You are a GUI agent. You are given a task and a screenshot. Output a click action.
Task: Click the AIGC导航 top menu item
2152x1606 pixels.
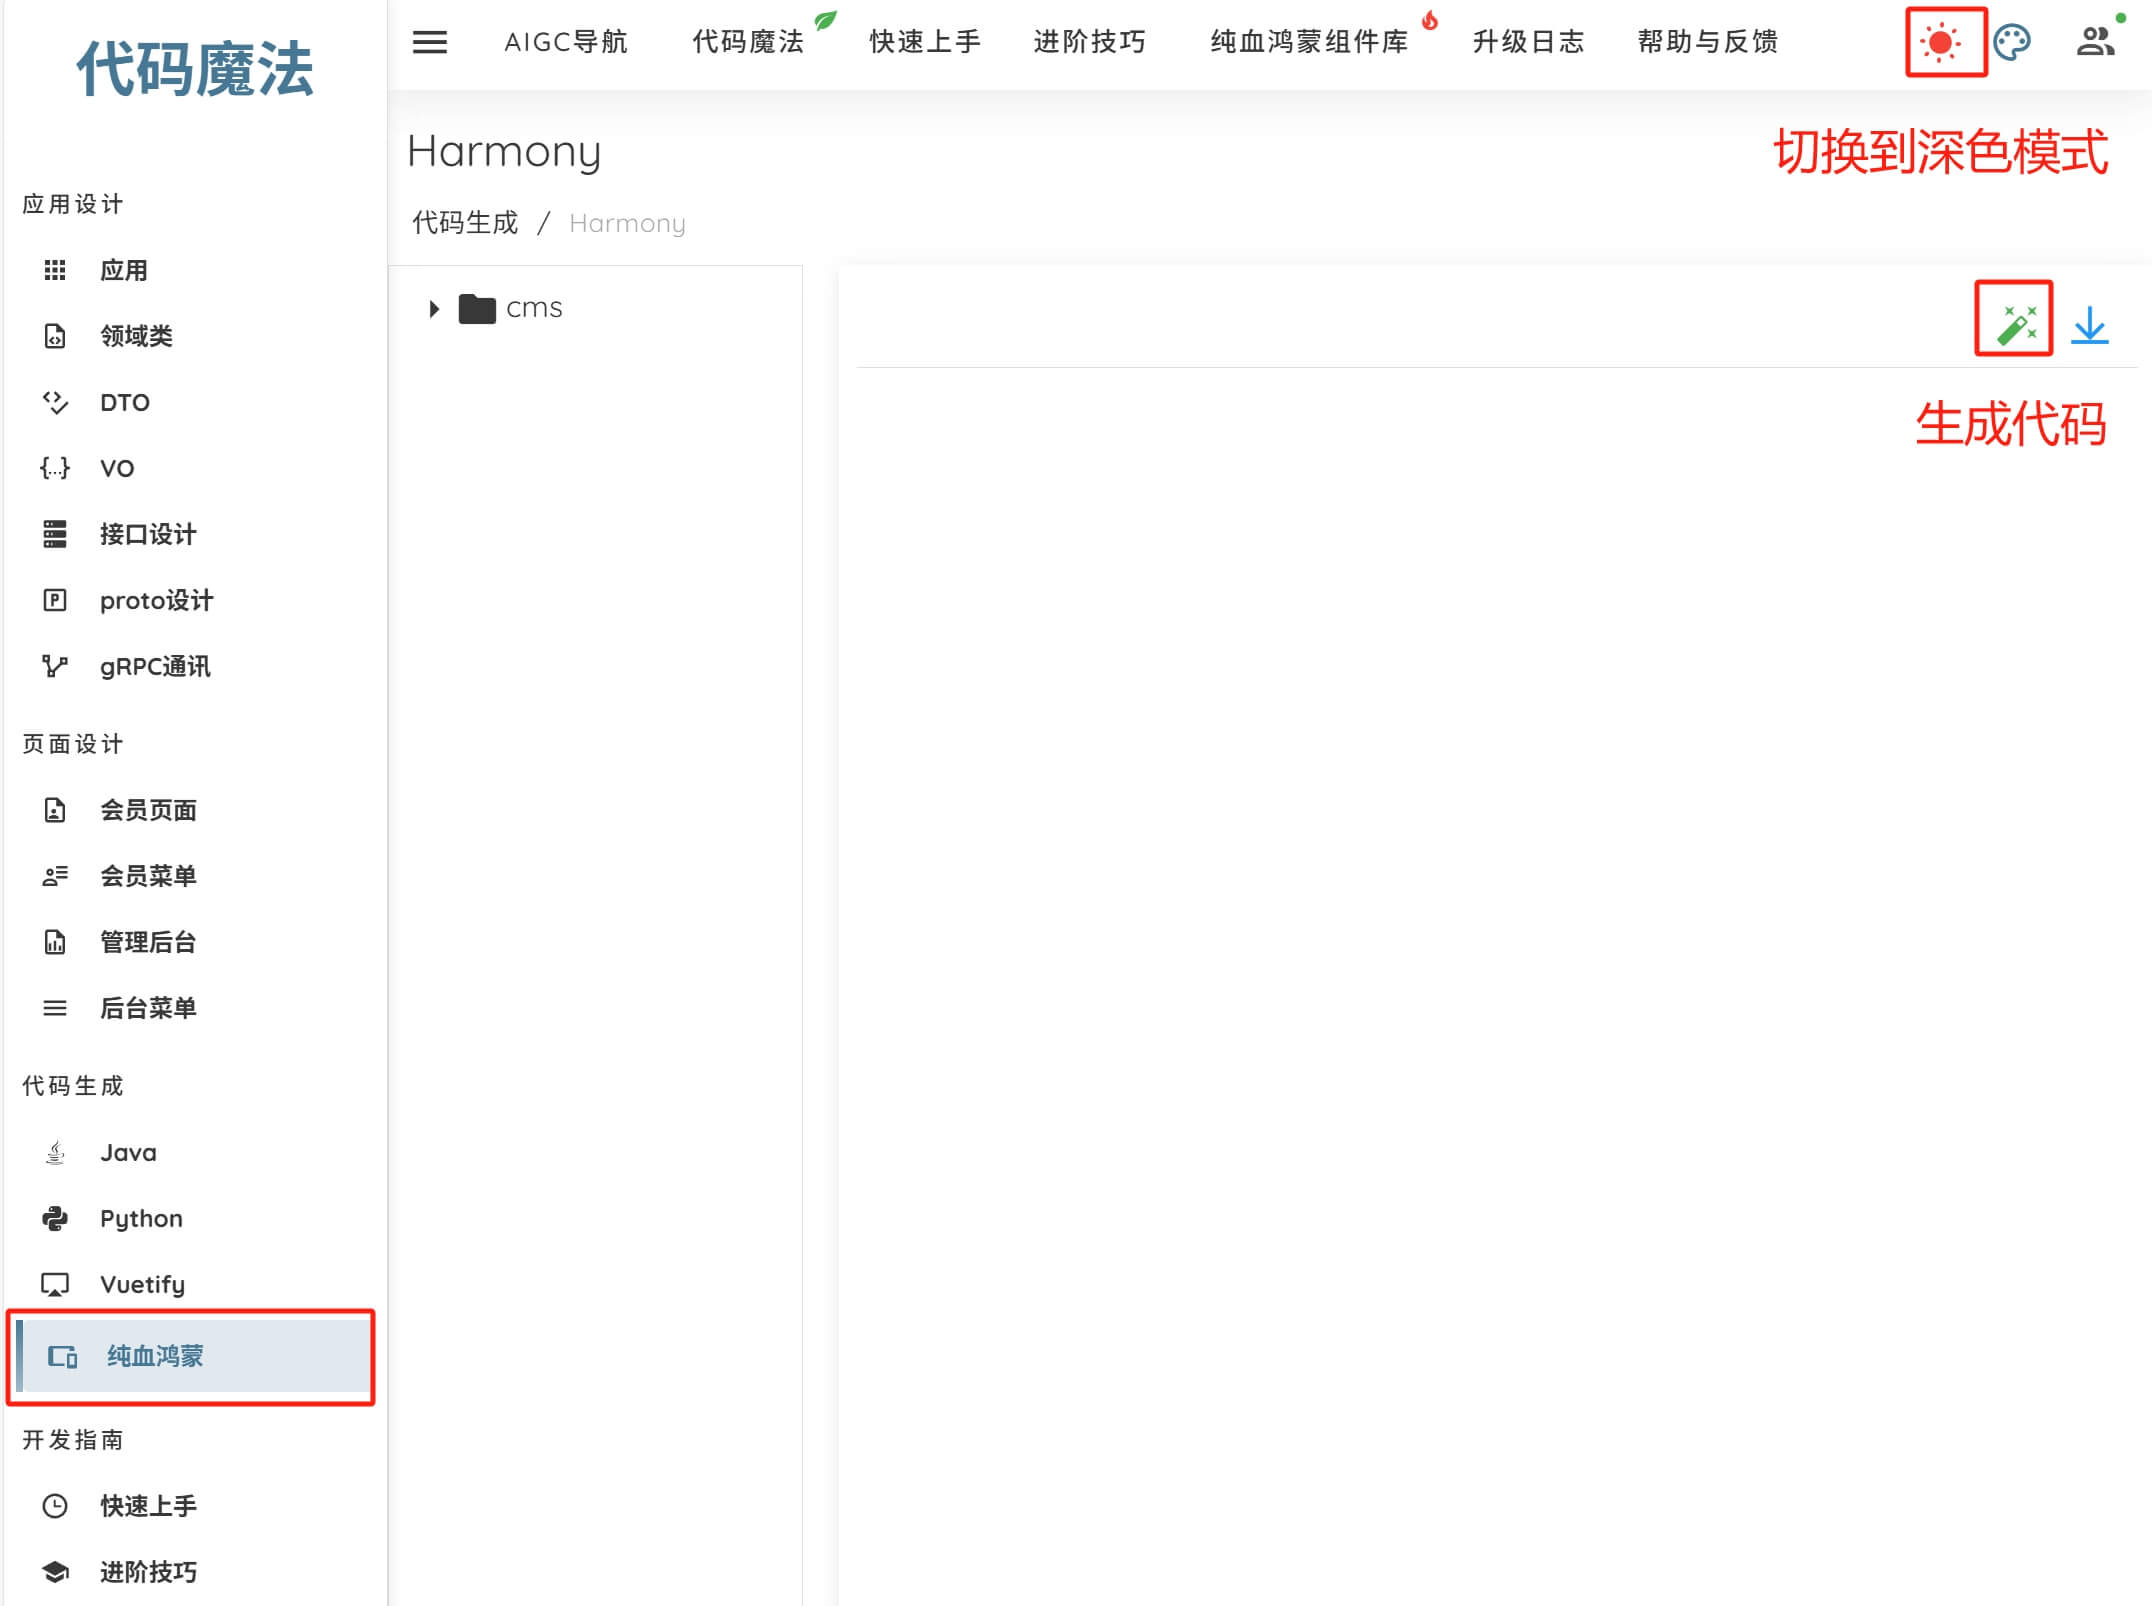tap(566, 42)
